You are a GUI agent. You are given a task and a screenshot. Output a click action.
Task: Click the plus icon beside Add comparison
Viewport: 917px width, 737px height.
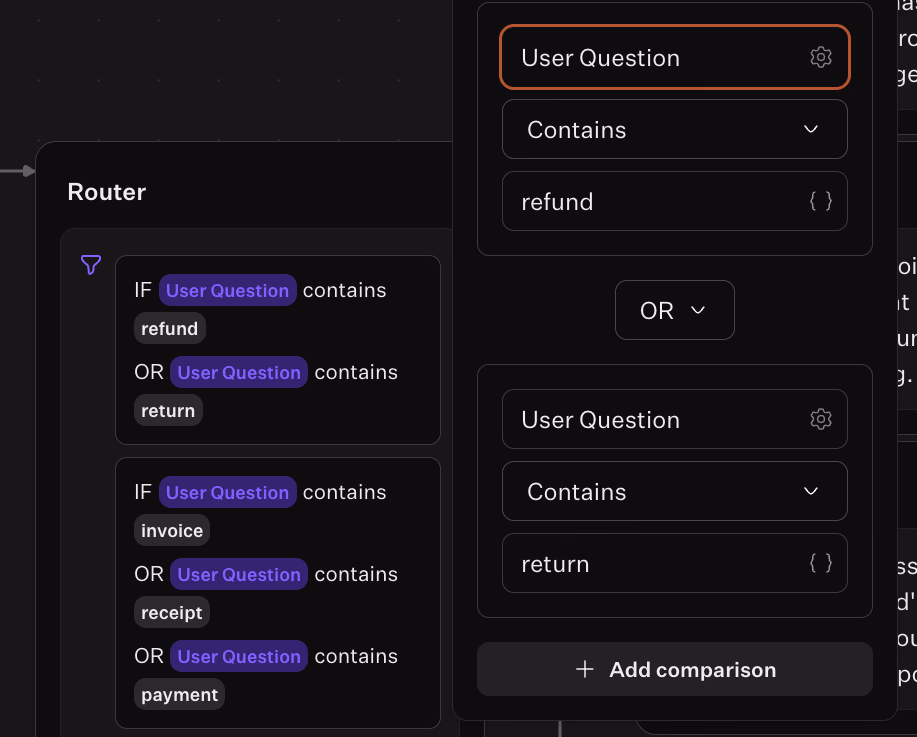point(585,670)
